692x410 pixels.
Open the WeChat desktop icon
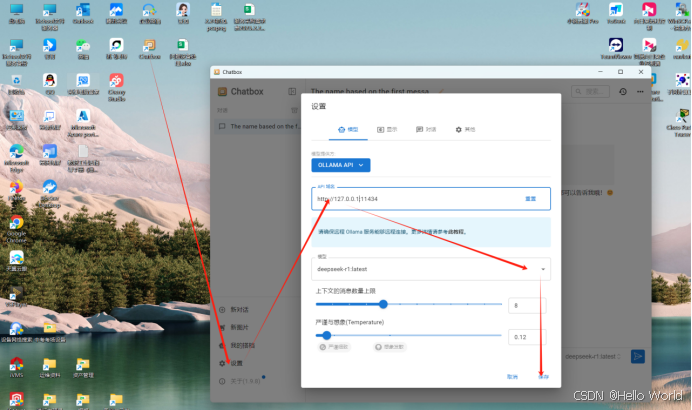tap(83, 49)
